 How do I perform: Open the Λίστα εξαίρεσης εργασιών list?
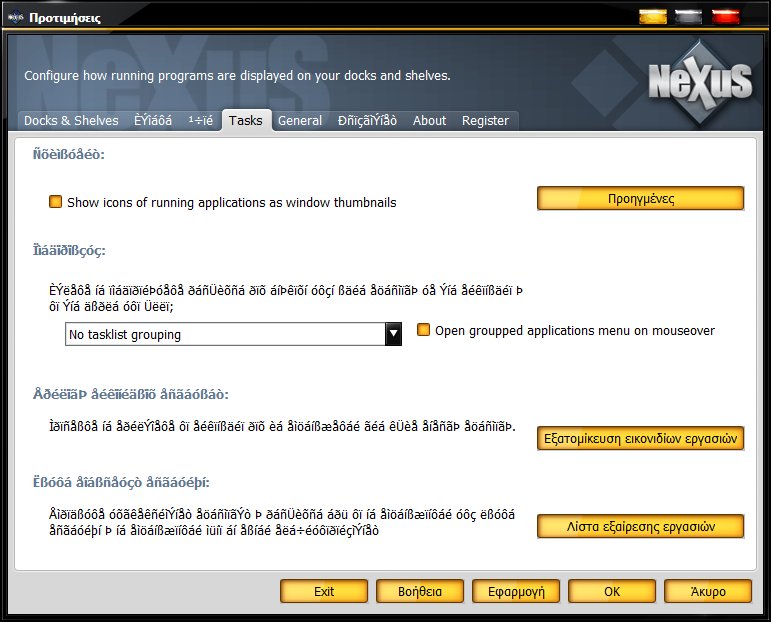(640, 526)
